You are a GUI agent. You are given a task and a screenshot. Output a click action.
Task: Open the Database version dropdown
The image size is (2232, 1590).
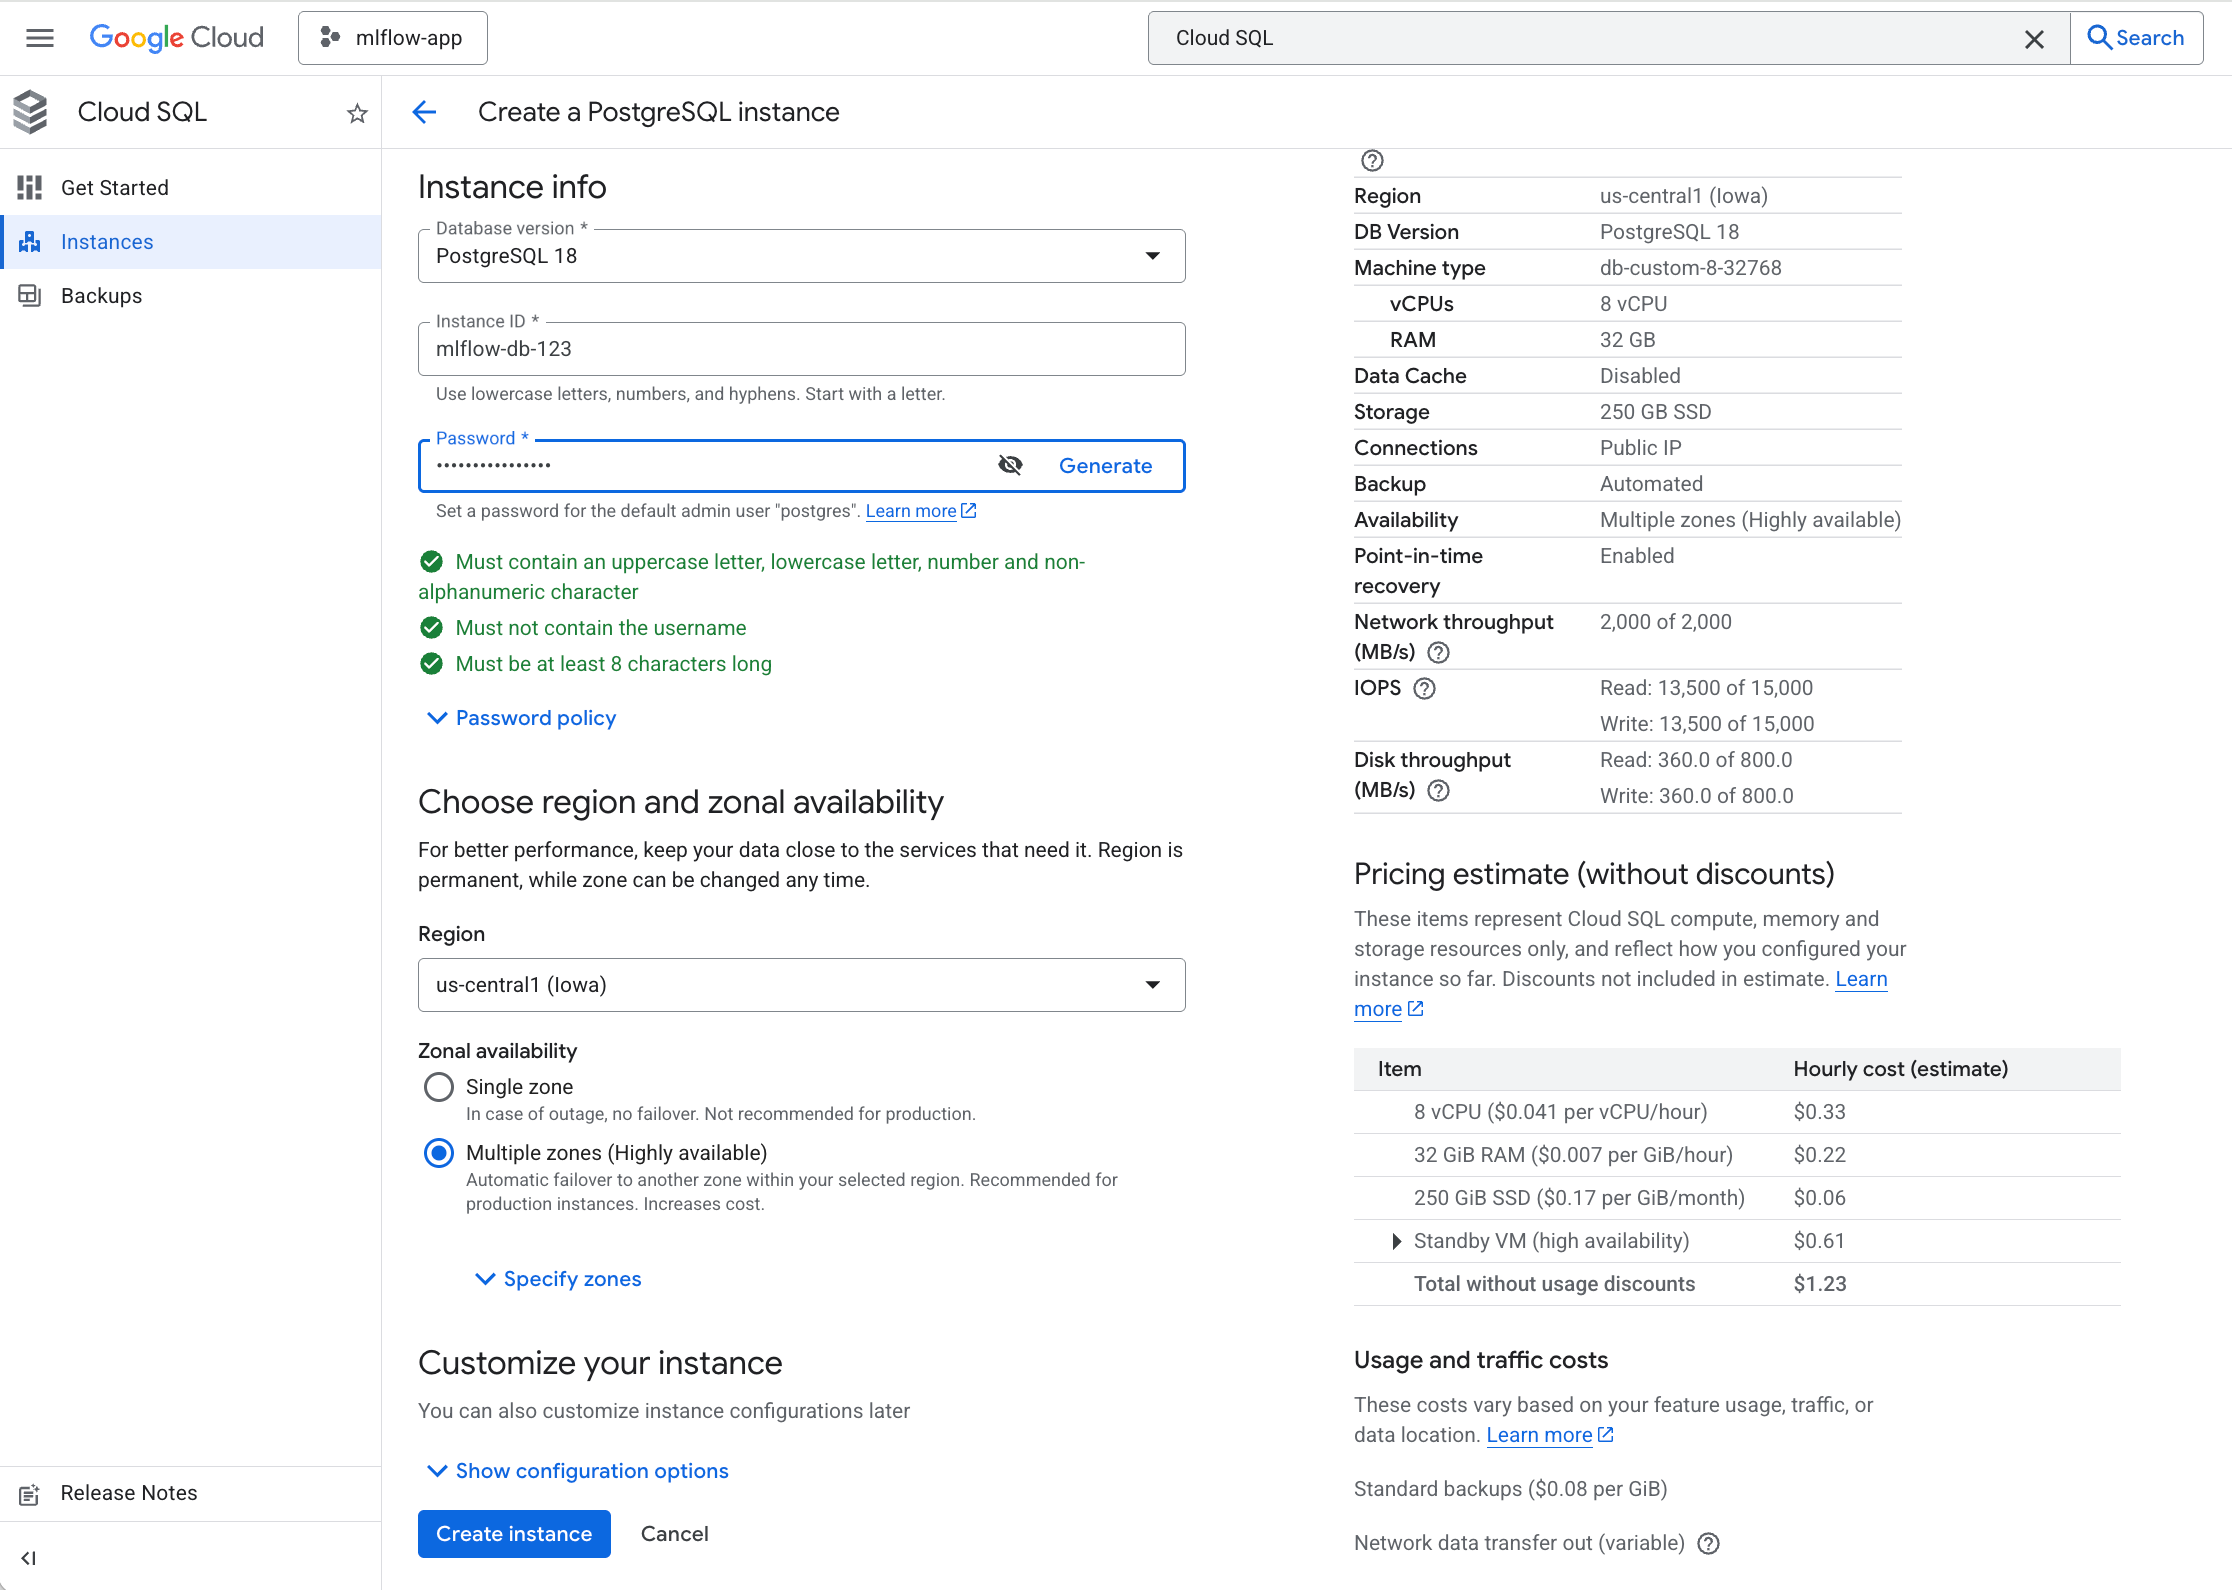pyautogui.click(x=1151, y=255)
